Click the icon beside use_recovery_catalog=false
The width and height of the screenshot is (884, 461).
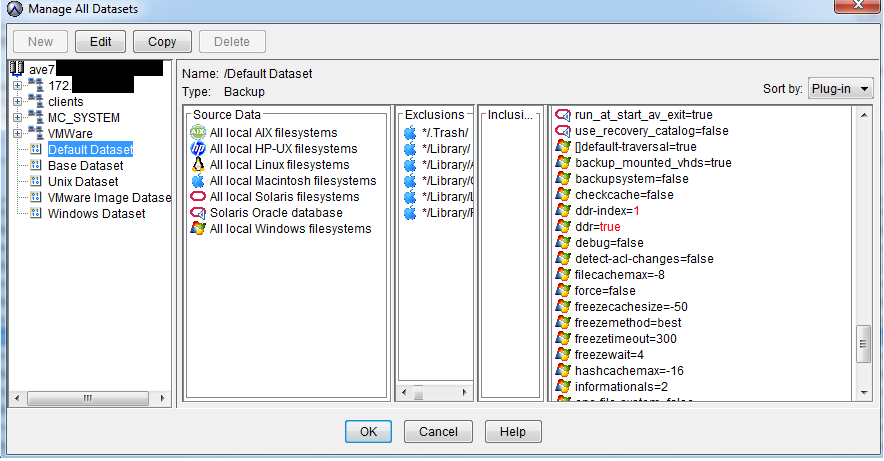coord(563,131)
